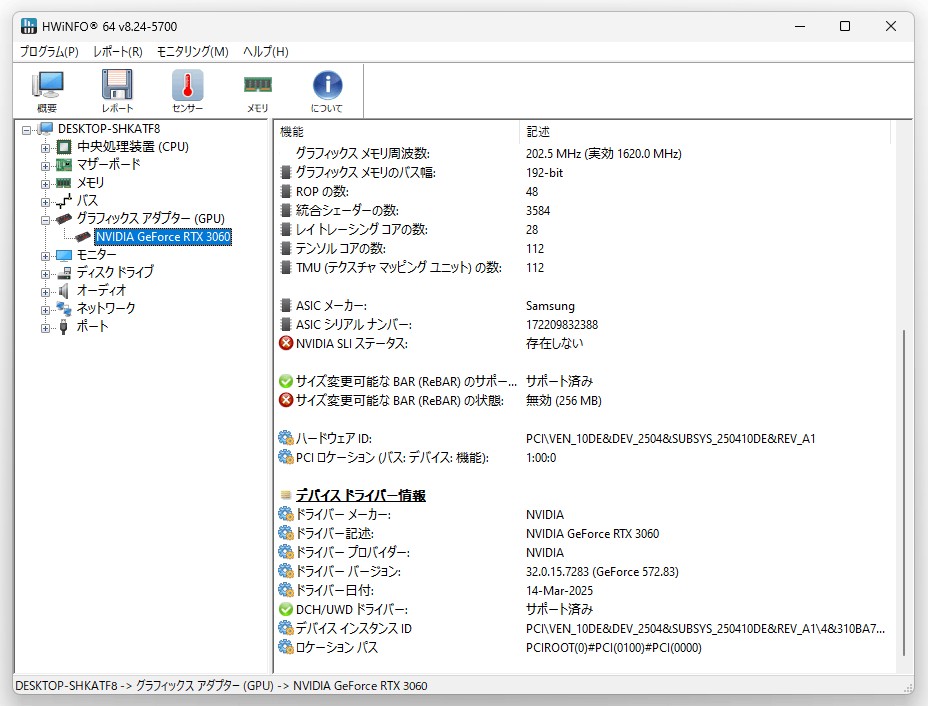Click the 14-Mar-2025 driver date value
Image resolution: width=928 pixels, height=706 pixels.
pyautogui.click(x=559, y=591)
